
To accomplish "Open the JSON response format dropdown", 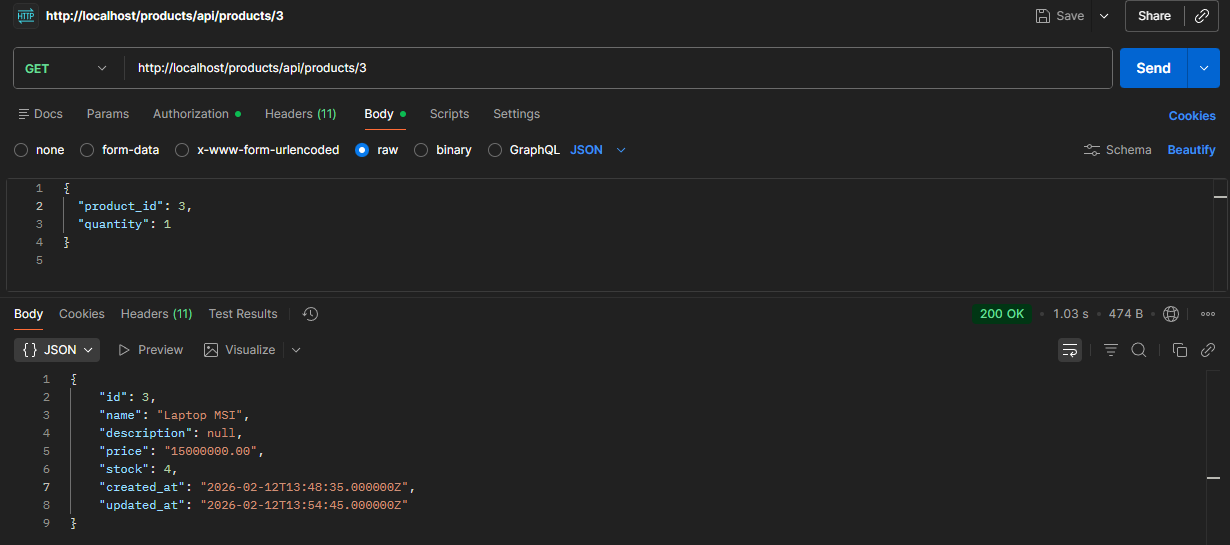I will [x=60, y=350].
